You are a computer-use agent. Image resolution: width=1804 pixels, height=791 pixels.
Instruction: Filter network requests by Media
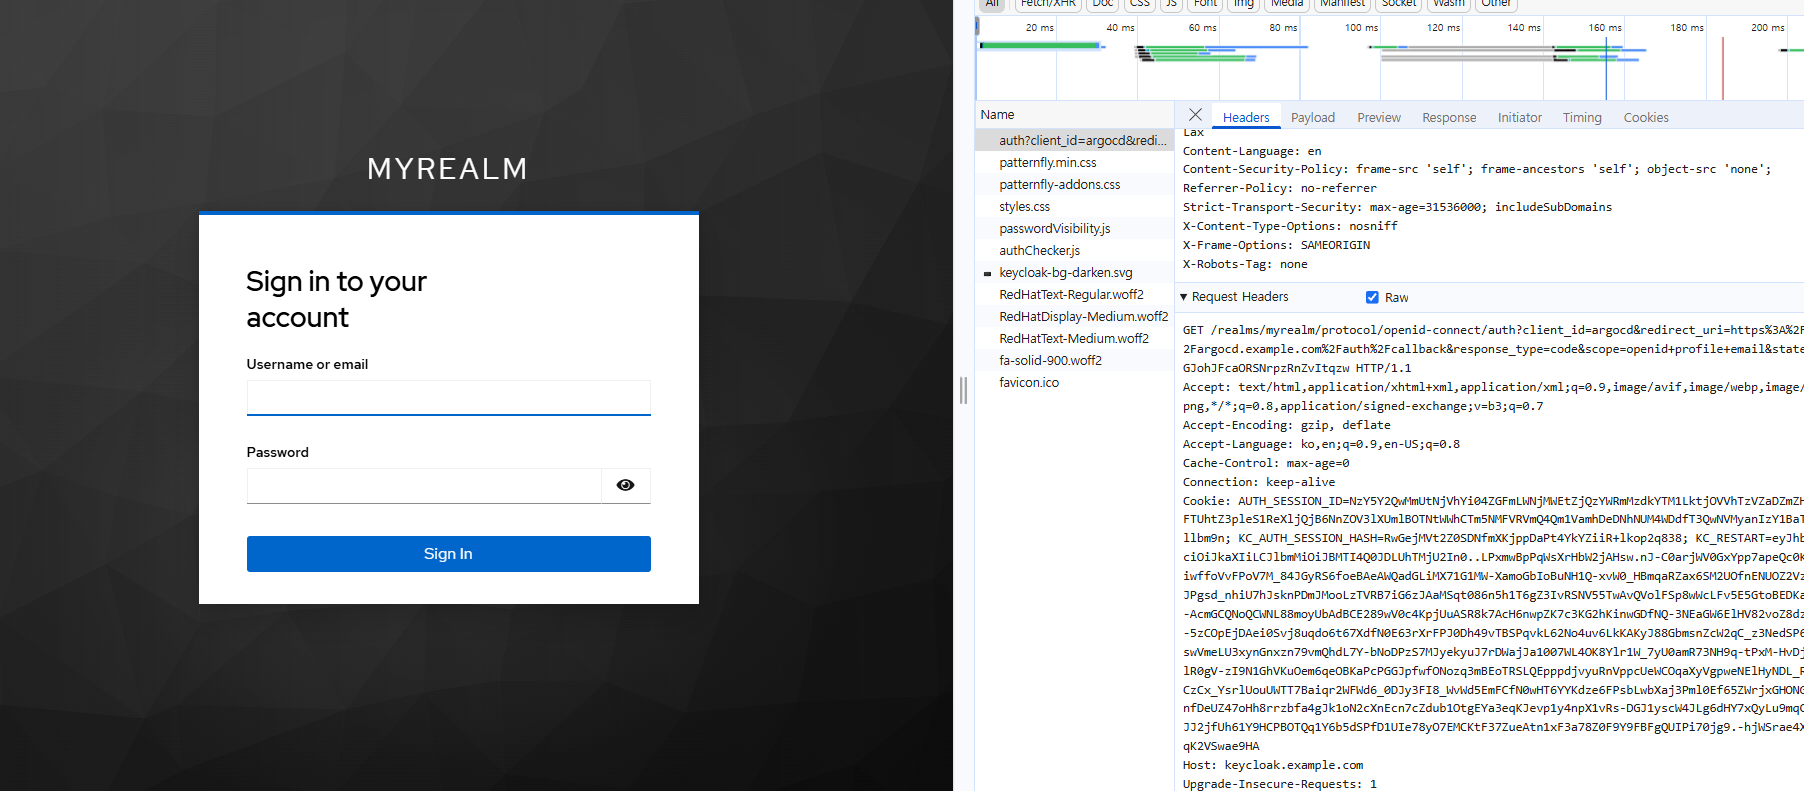[x=1287, y=4]
